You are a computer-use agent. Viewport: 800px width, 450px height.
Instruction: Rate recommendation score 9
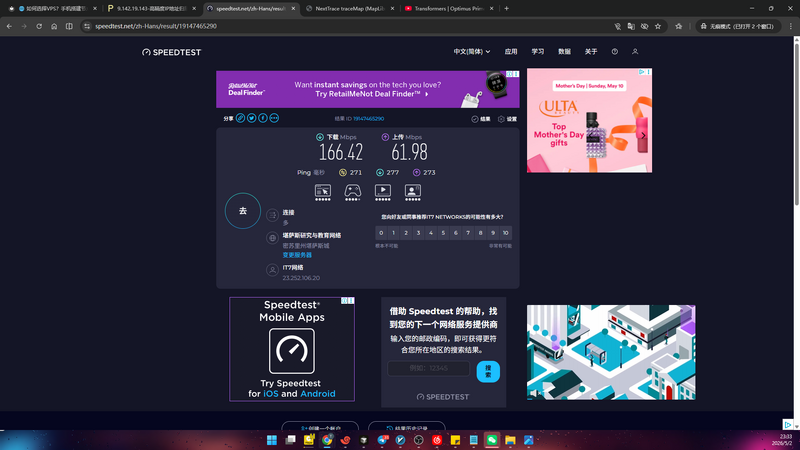(x=493, y=233)
